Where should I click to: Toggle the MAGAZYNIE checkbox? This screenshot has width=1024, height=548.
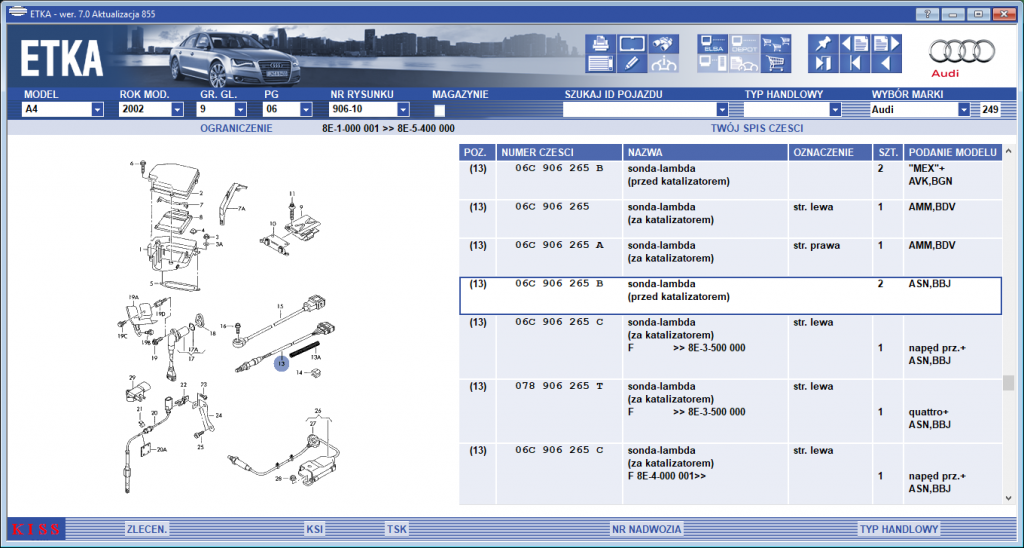click(x=440, y=110)
